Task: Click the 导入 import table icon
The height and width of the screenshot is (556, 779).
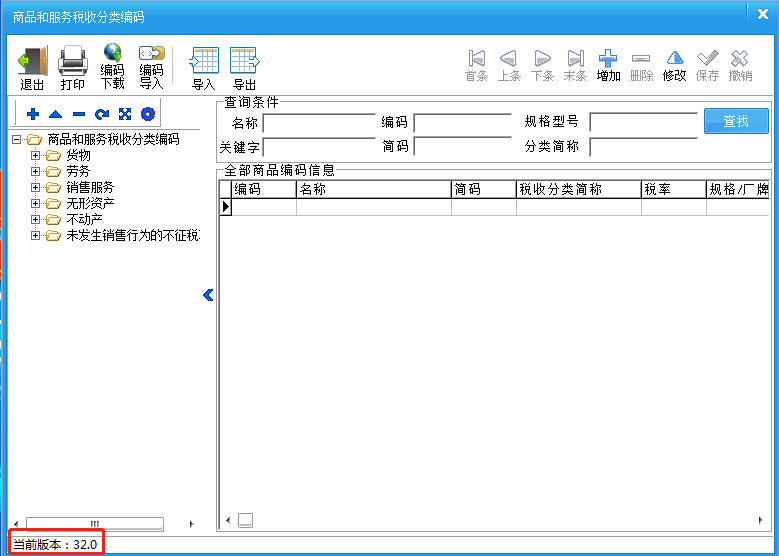Action: point(204,61)
